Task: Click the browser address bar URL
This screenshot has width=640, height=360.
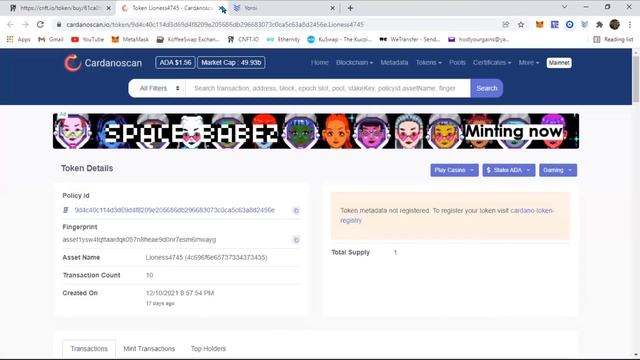Action: [x=215, y=24]
